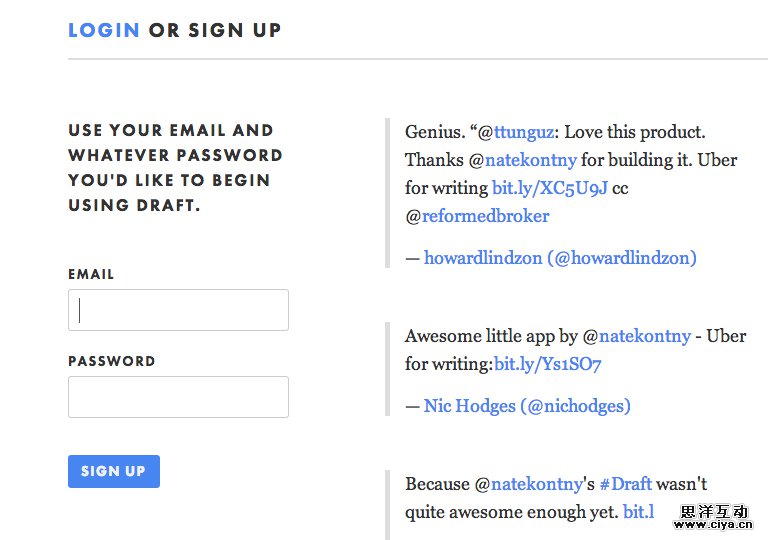Open howardlindzon (@howardlindzon) author link

pyautogui.click(x=560, y=258)
